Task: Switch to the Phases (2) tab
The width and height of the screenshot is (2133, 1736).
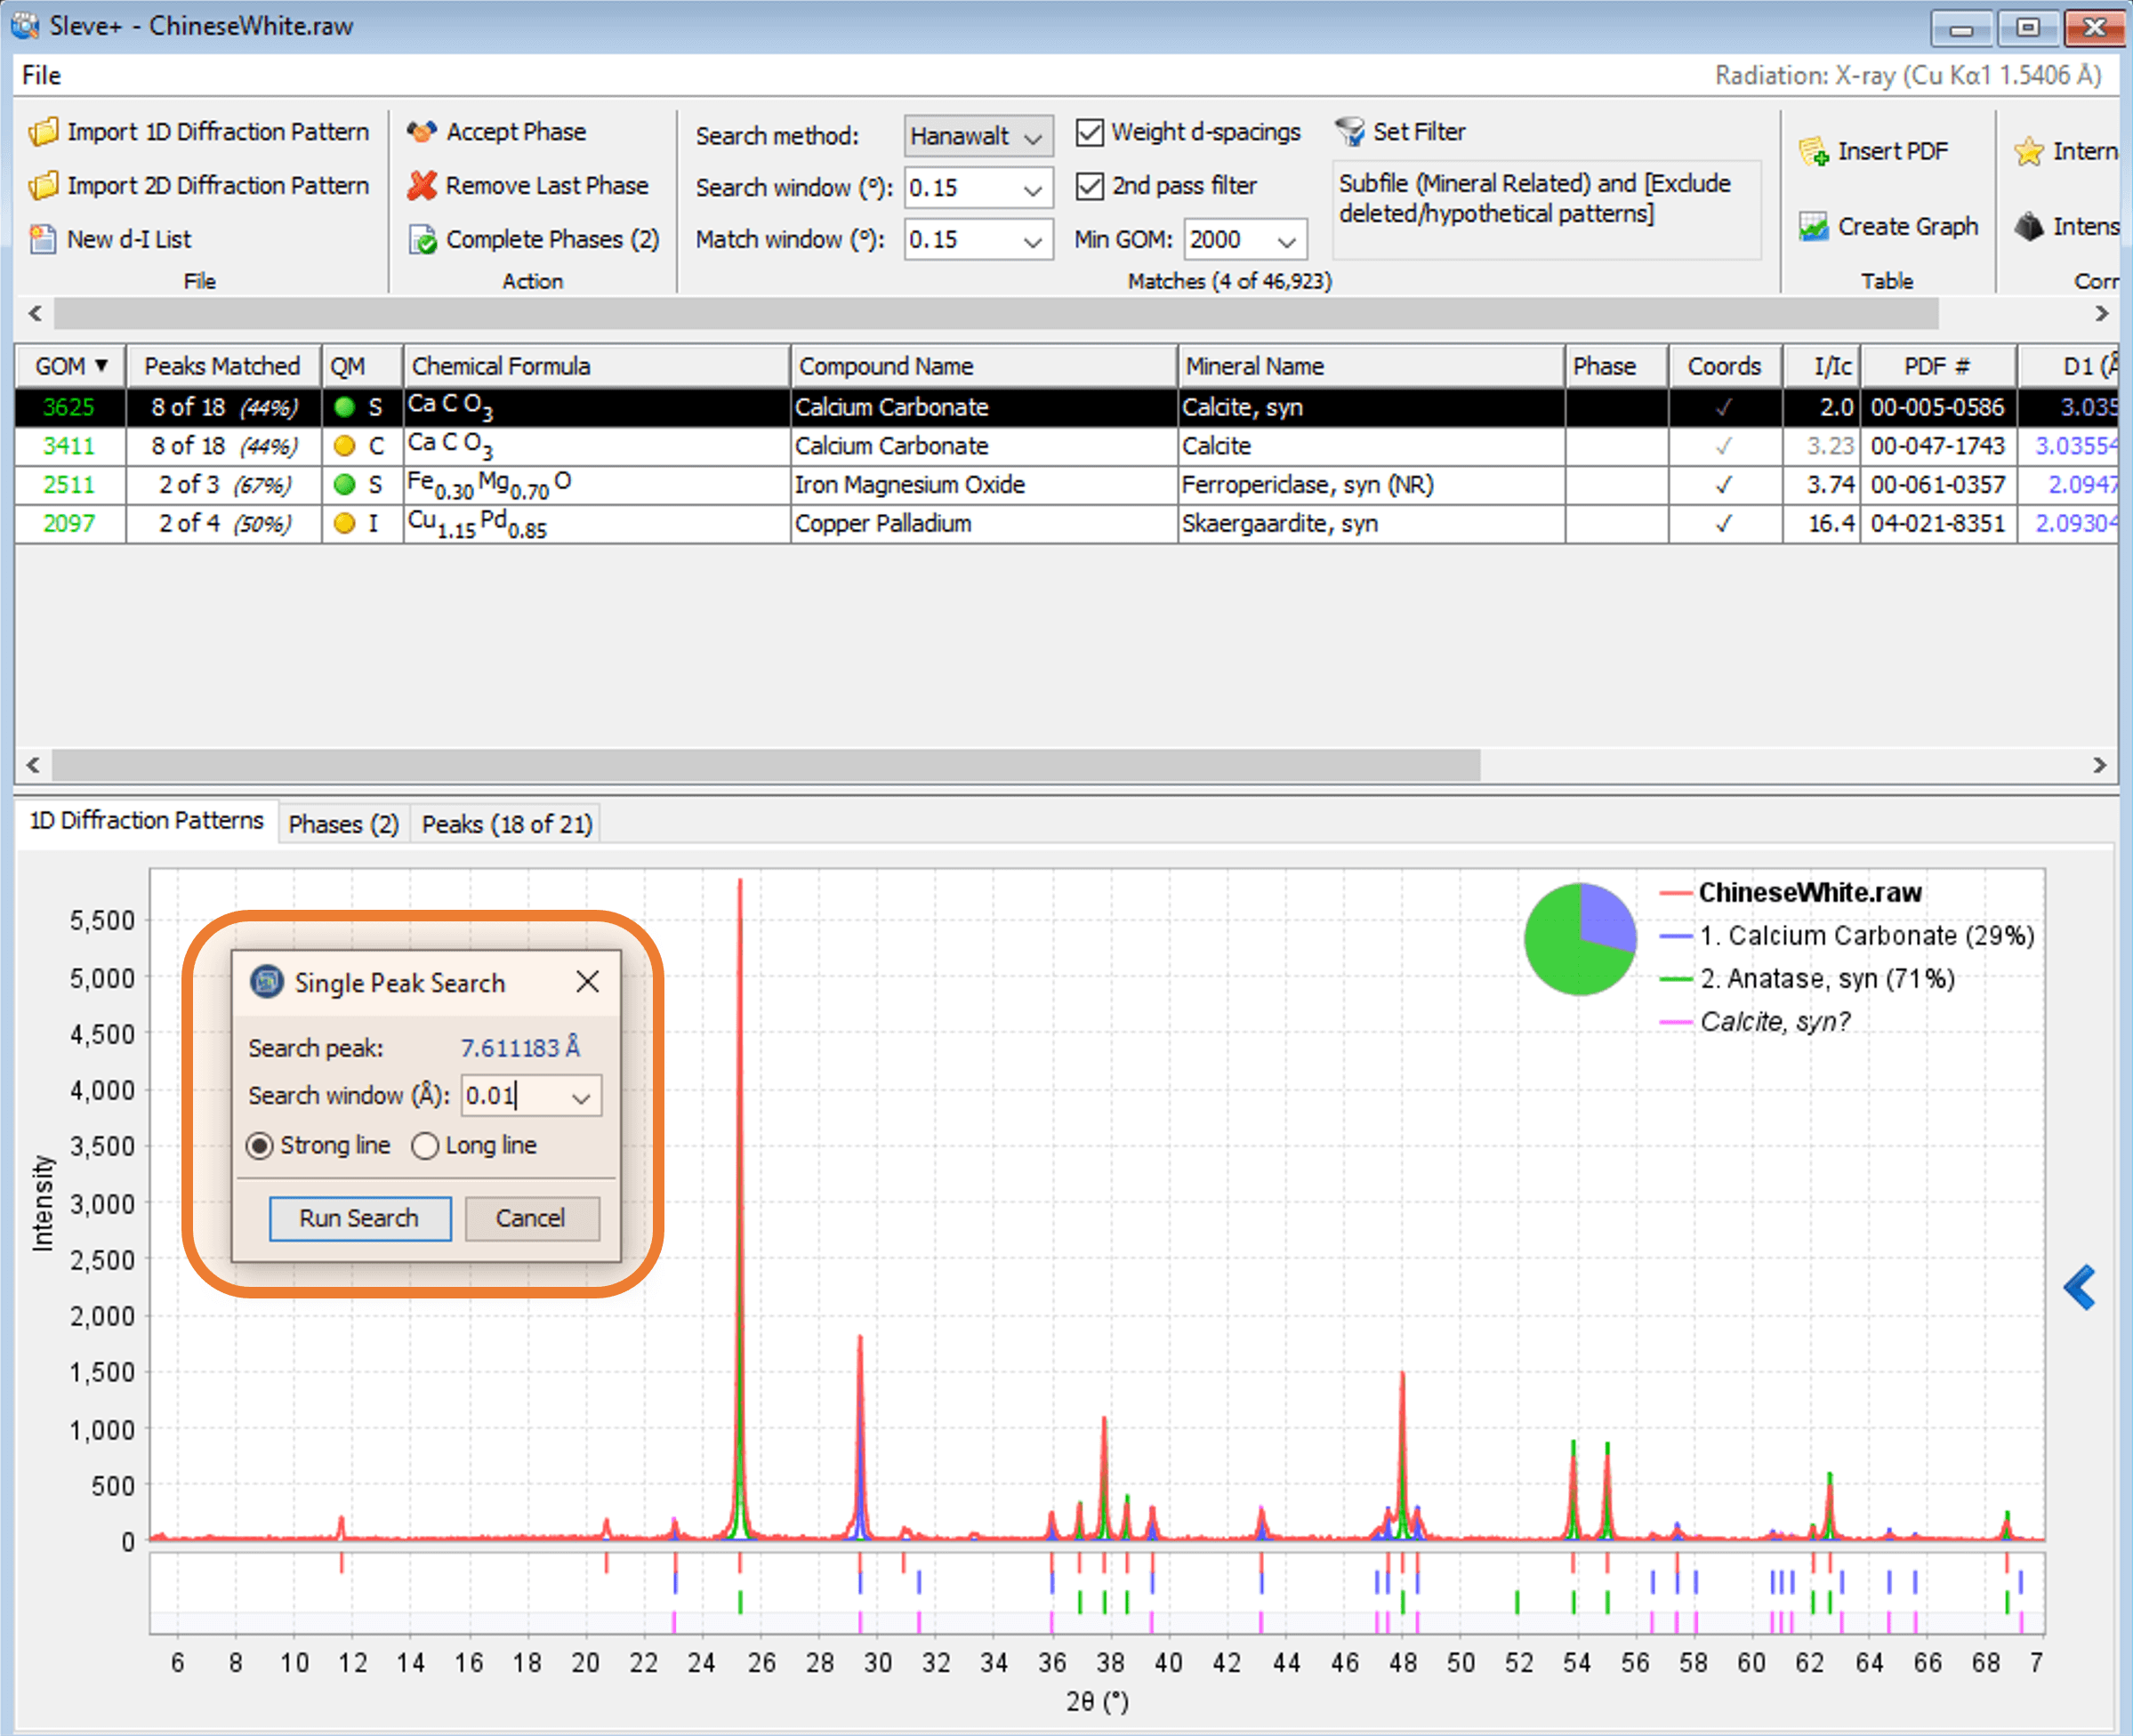Action: (343, 823)
